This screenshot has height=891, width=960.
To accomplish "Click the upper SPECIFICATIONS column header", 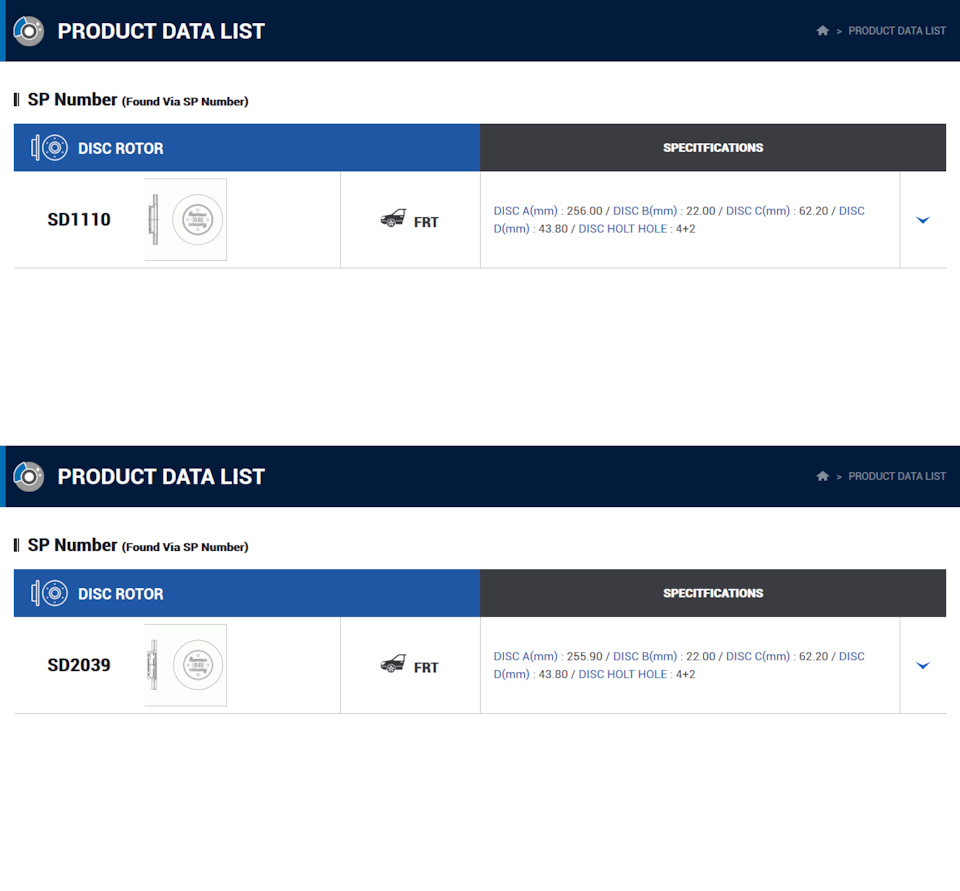I will [713, 148].
